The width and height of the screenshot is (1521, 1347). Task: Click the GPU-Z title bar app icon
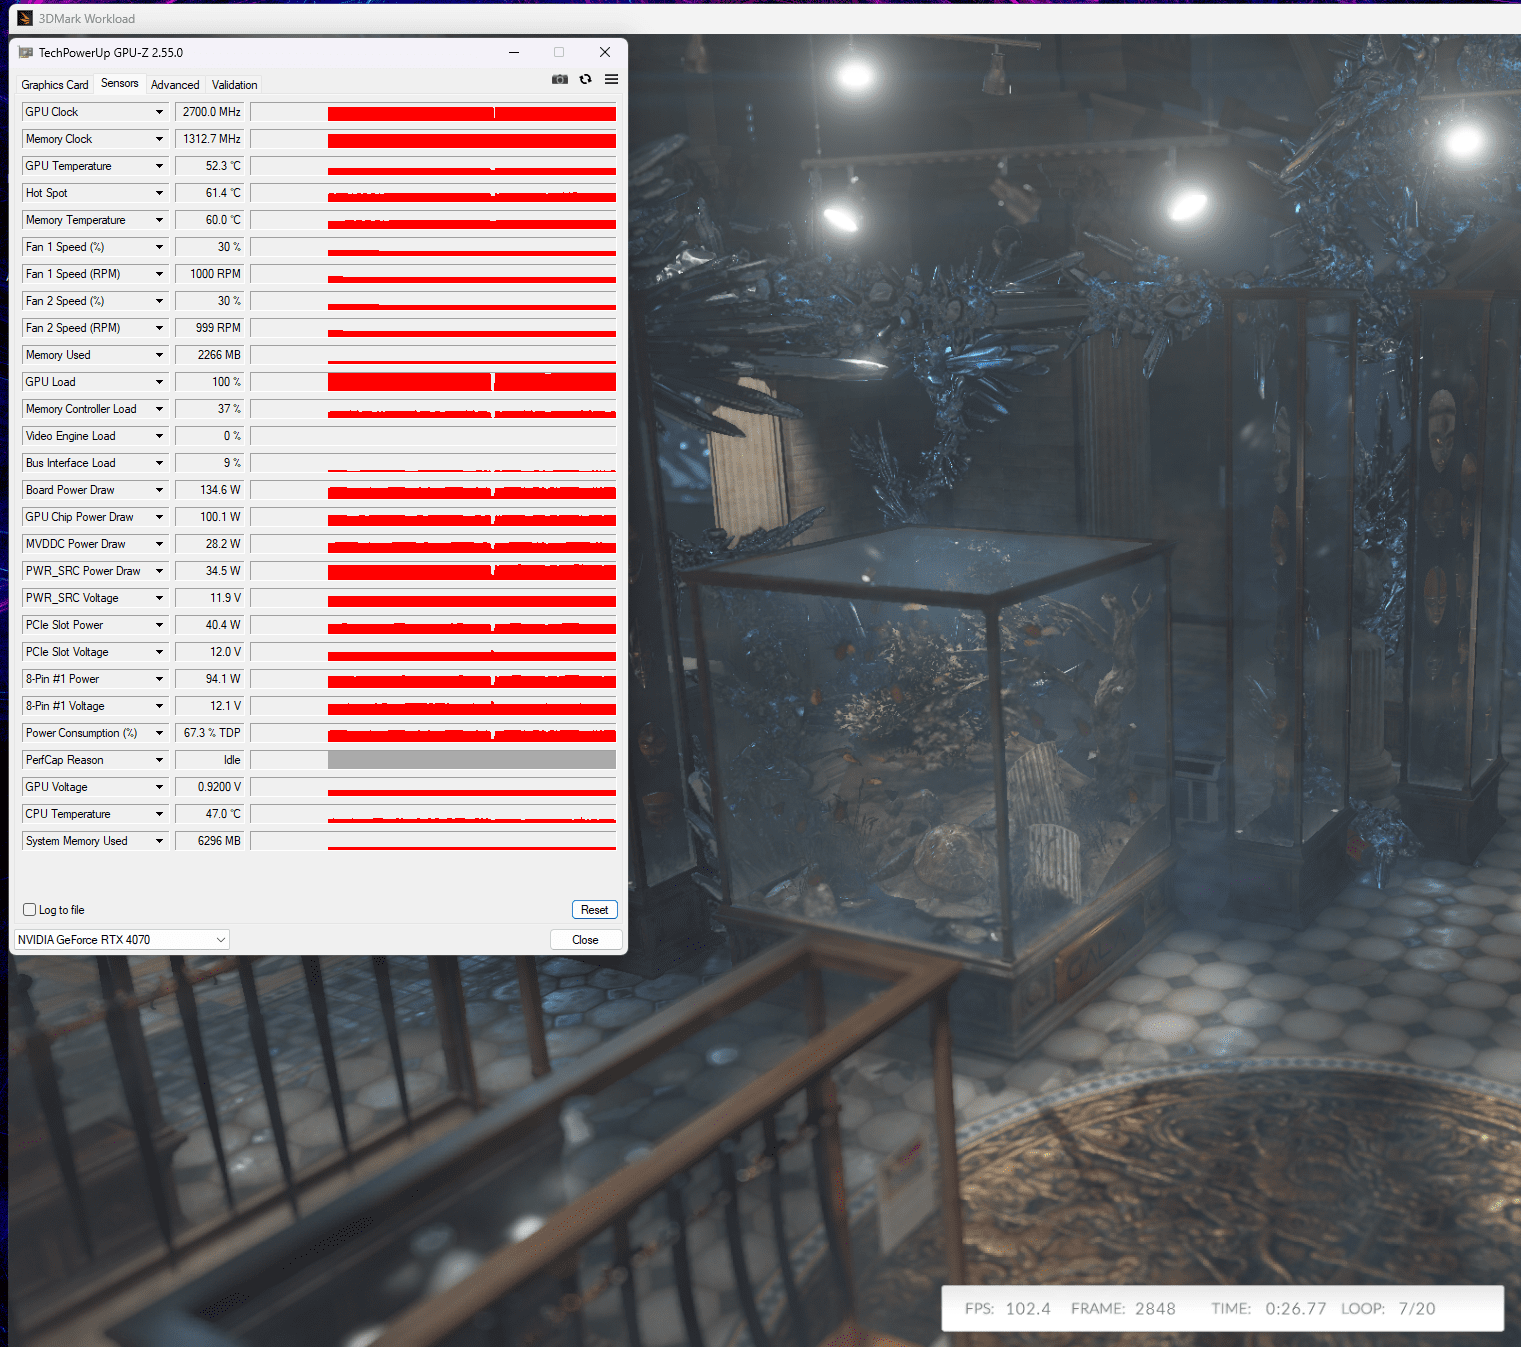click(26, 52)
